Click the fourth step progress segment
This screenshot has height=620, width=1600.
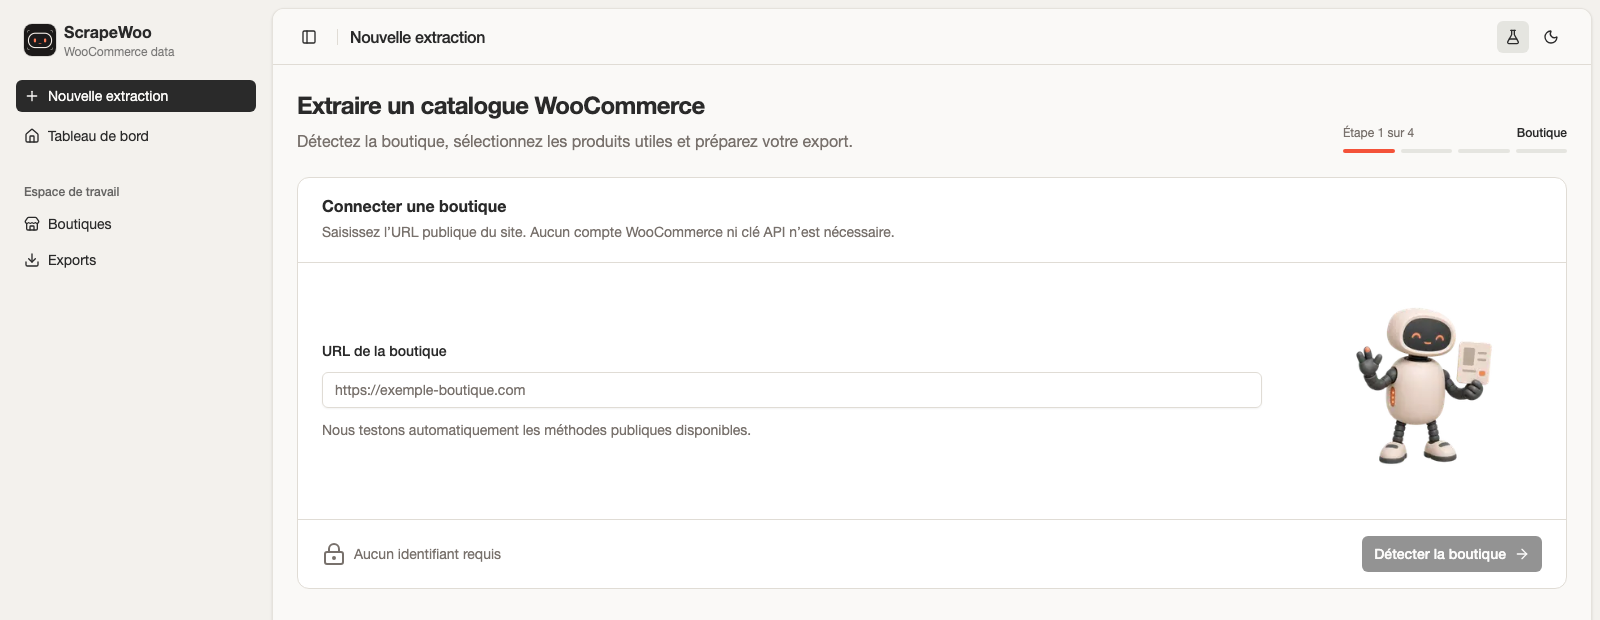1541,151
